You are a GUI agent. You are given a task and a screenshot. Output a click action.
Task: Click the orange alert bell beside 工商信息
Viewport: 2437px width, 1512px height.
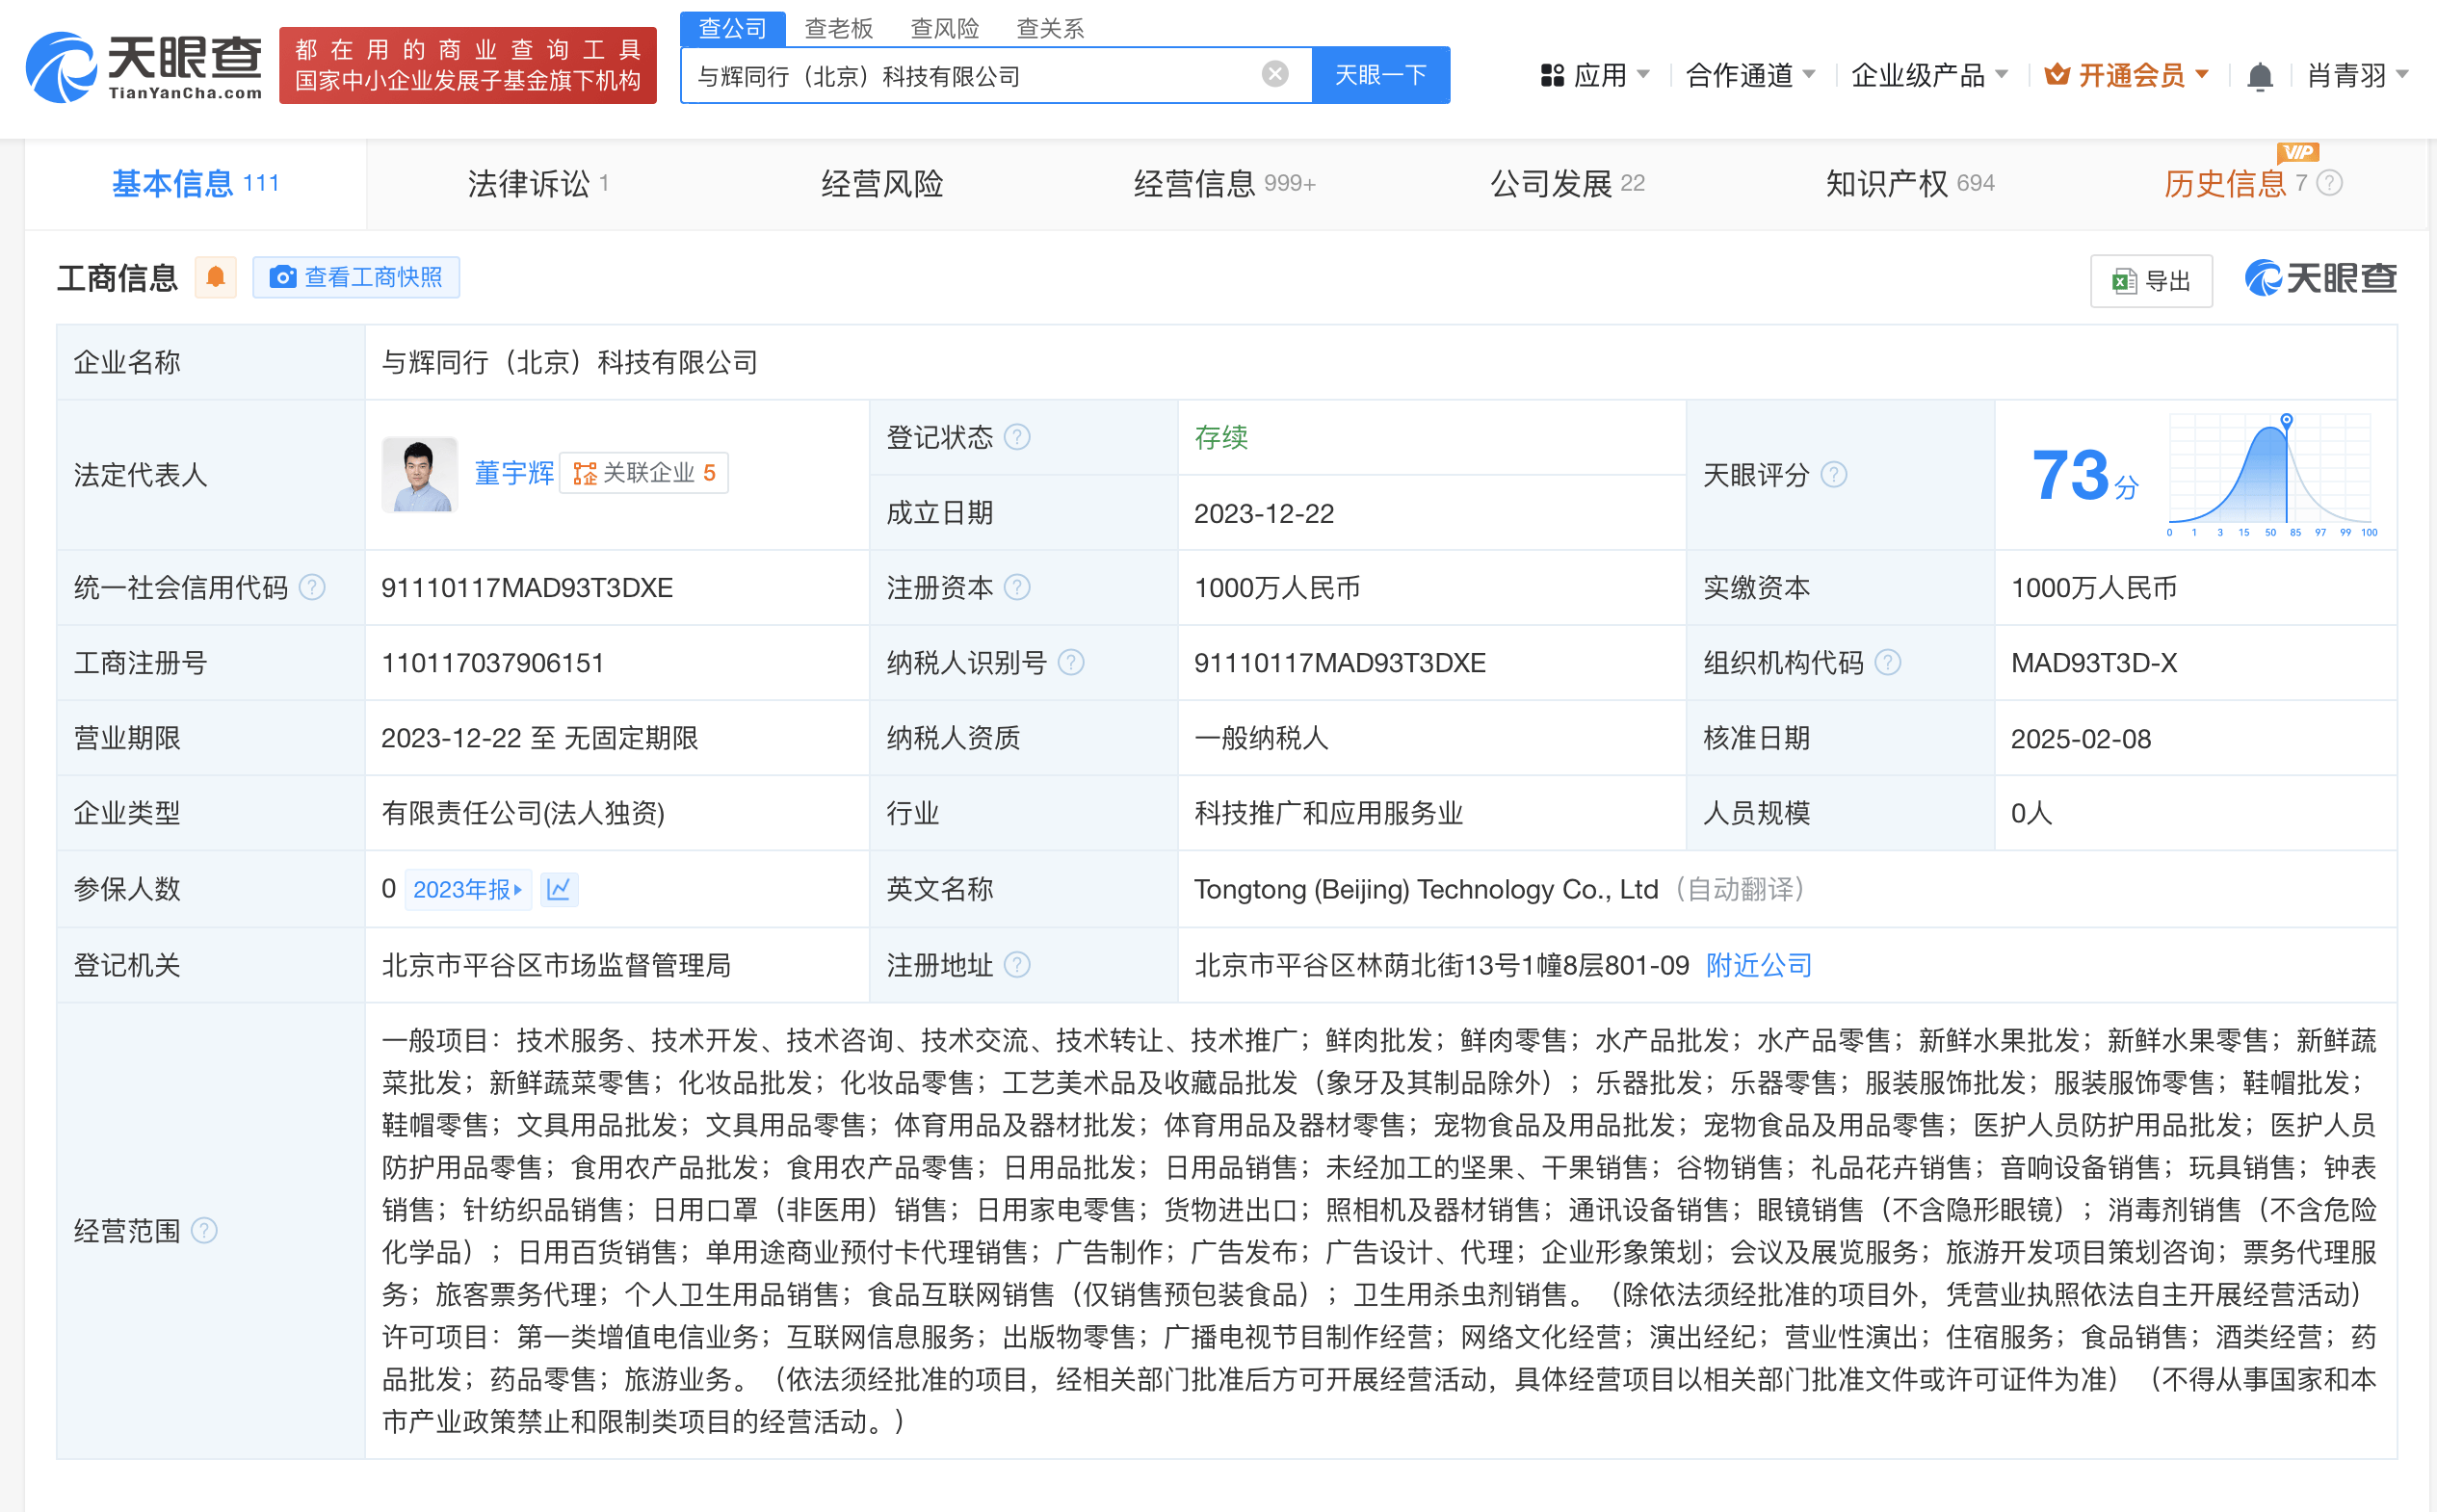click(x=215, y=277)
